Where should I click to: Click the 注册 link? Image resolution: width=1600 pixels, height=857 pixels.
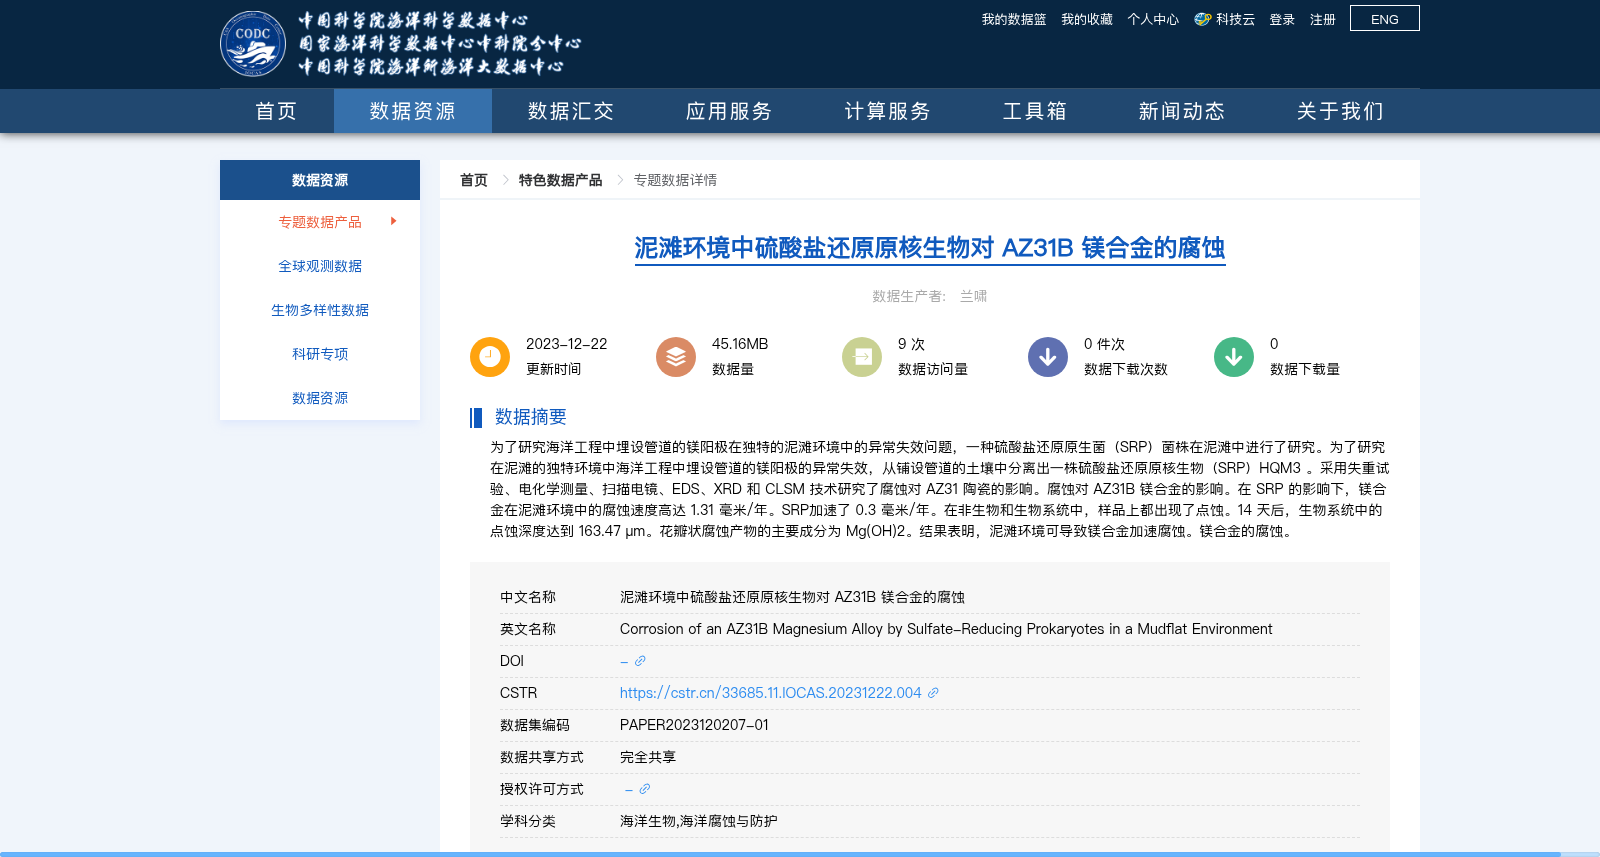pyautogui.click(x=1323, y=19)
